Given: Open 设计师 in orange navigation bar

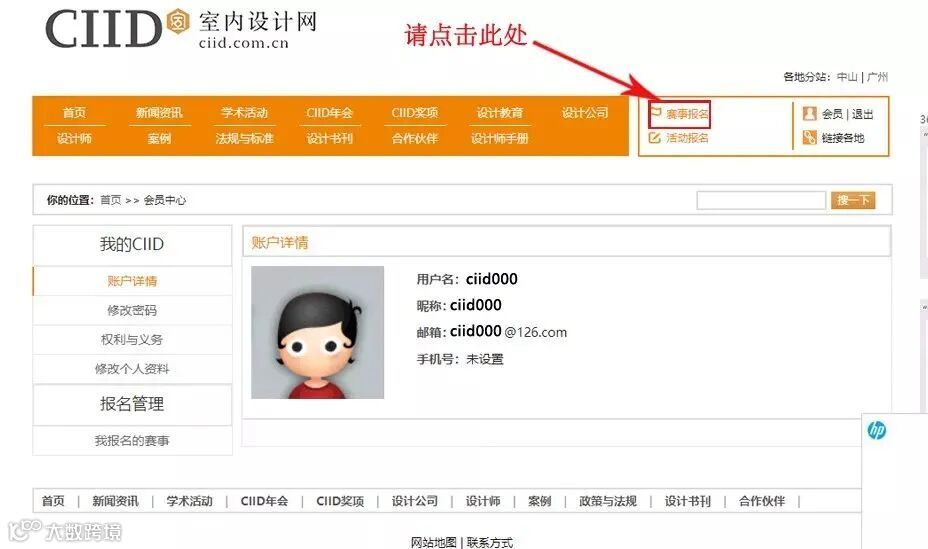Looking at the screenshot, I should [75, 138].
